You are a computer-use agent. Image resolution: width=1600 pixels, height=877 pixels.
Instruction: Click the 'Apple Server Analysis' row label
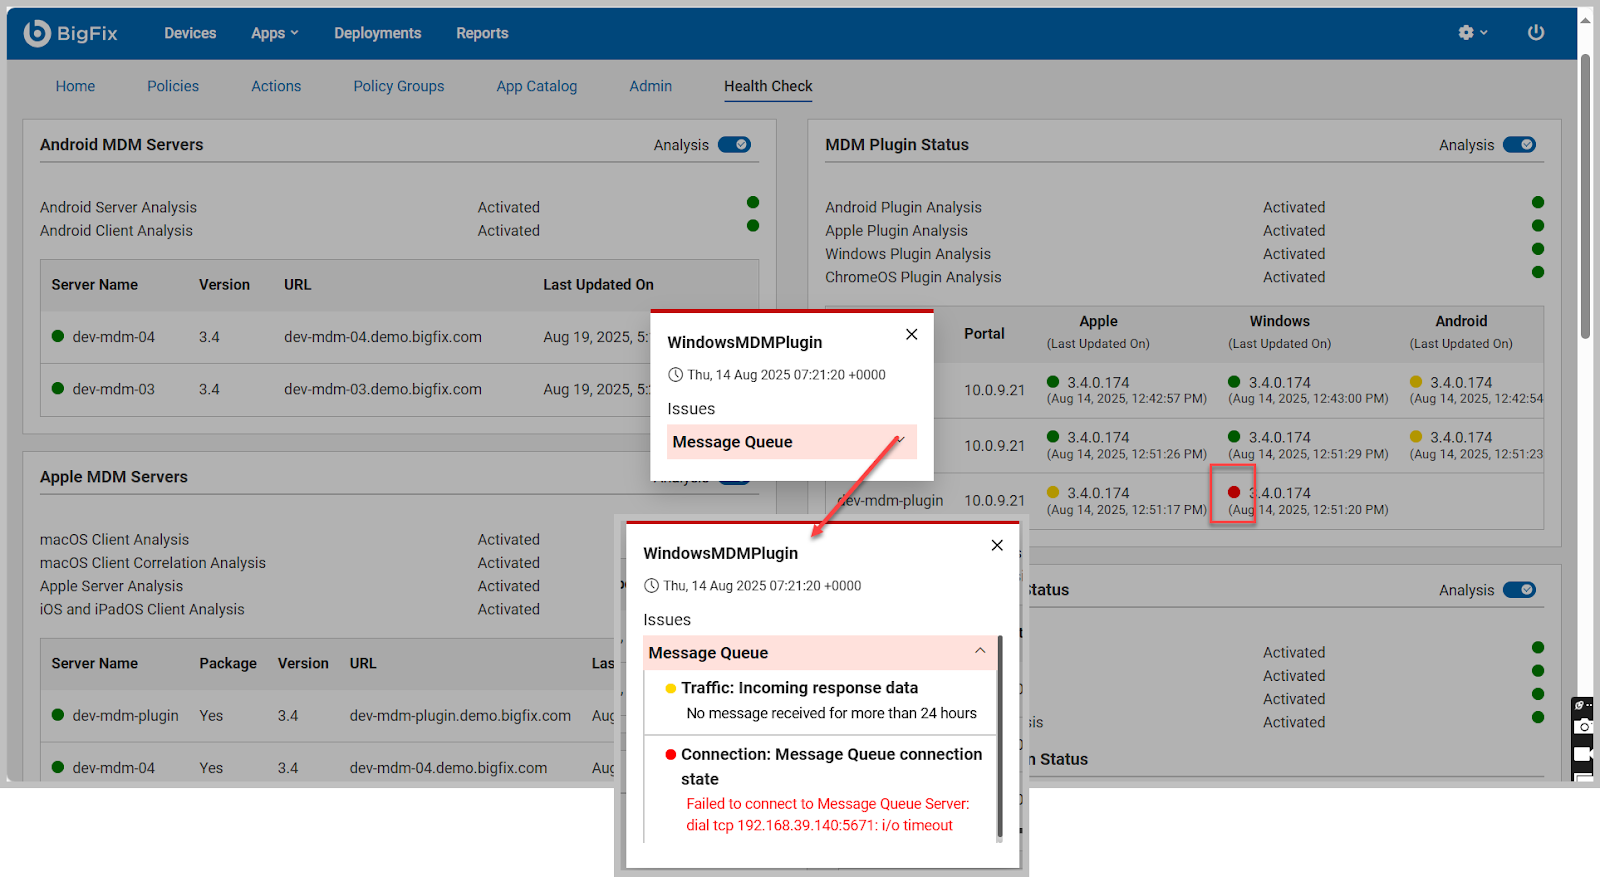click(x=111, y=586)
